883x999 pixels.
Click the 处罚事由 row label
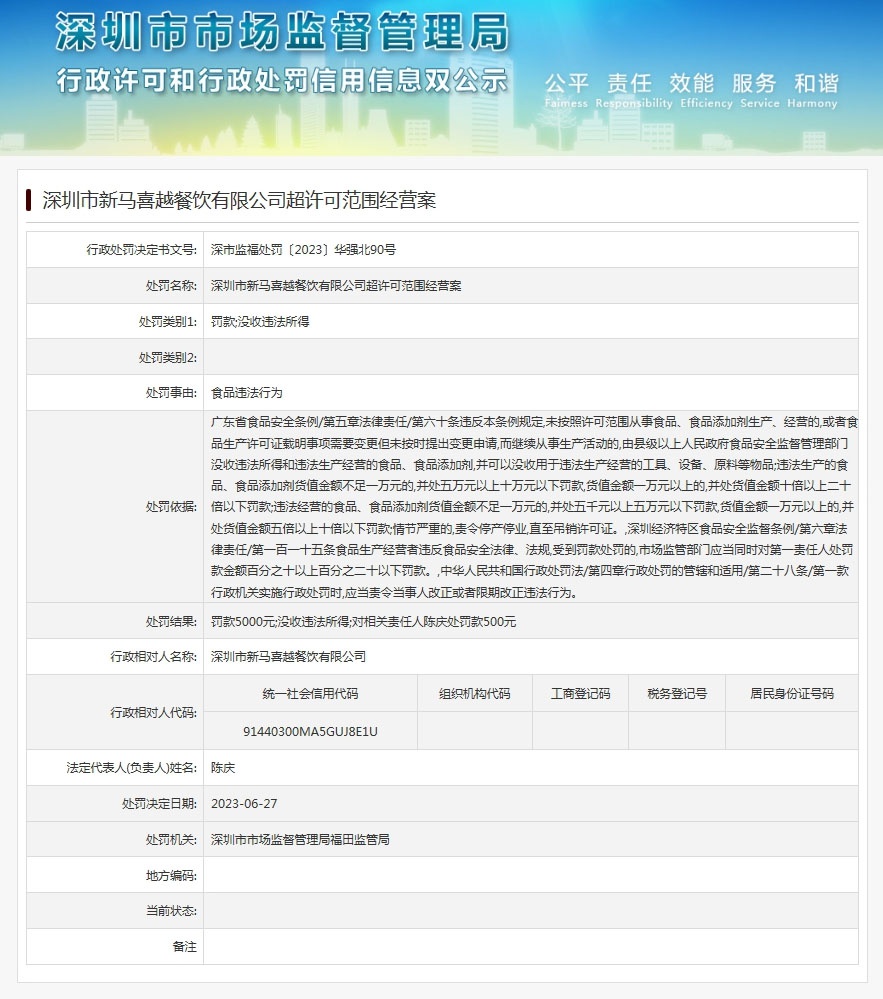tap(171, 392)
